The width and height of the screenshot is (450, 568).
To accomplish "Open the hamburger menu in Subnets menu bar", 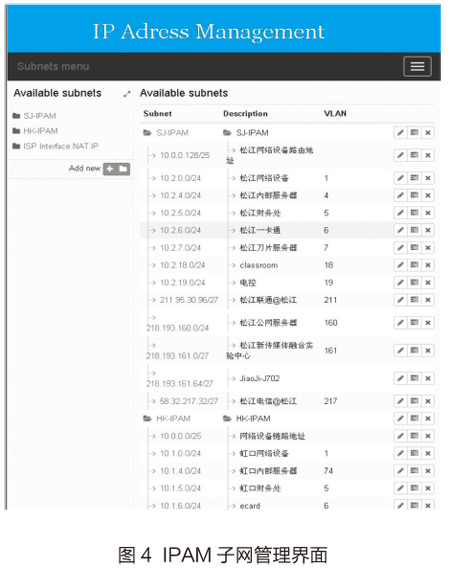I will click(417, 67).
